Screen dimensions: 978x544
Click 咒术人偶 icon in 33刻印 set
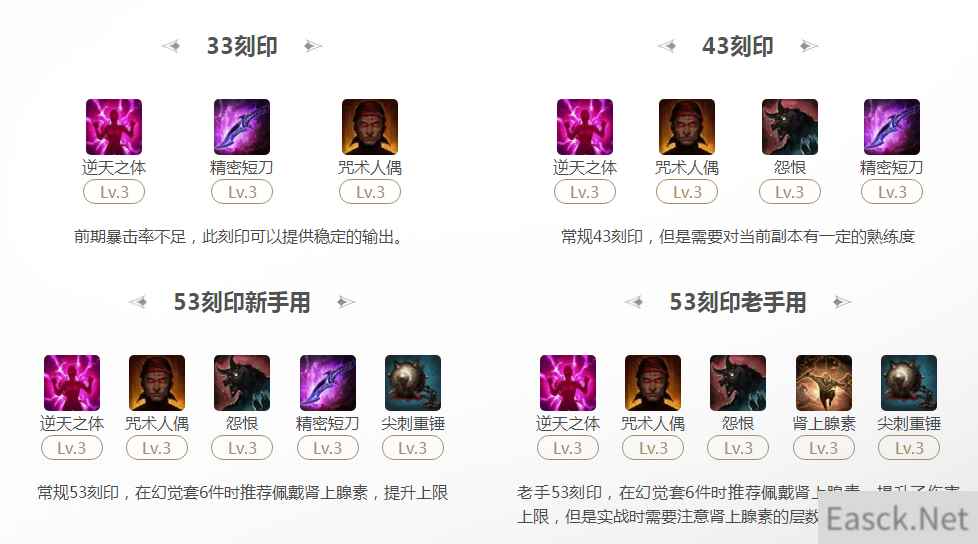(x=370, y=127)
